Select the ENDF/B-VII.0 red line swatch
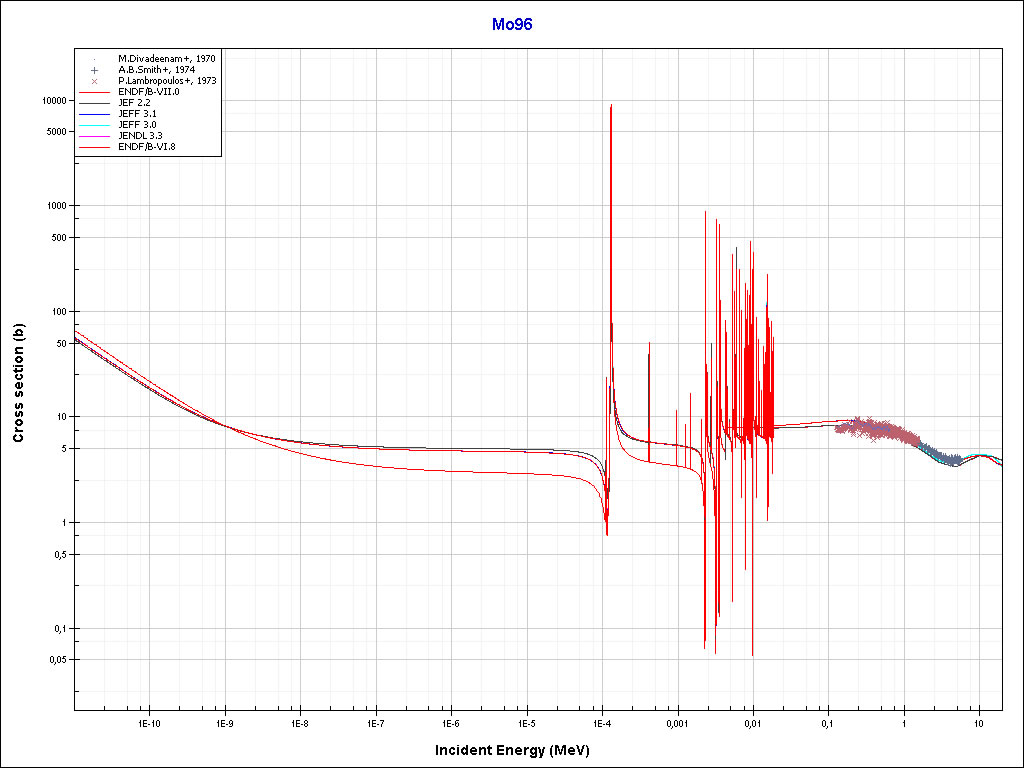This screenshot has width=1024, height=768. point(94,92)
